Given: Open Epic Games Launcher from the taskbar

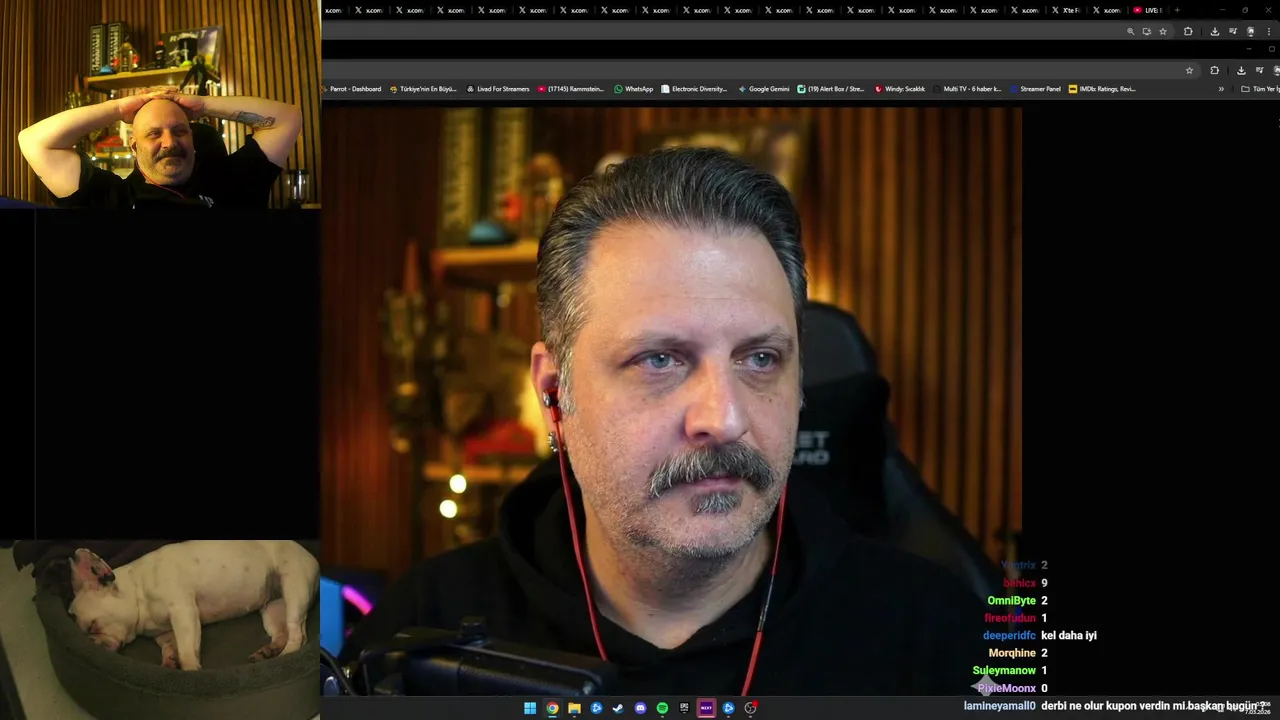Looking at the screenshot, I should [684, 708].
